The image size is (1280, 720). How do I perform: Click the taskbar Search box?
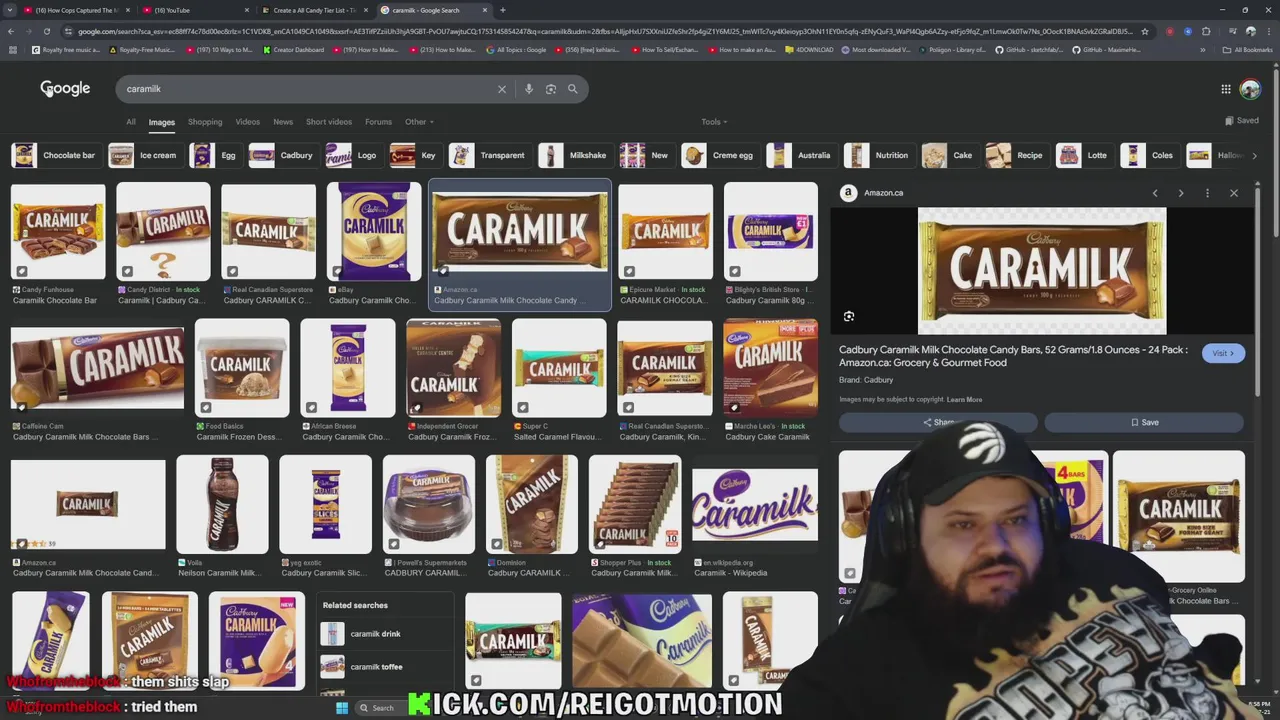(382, 708)
